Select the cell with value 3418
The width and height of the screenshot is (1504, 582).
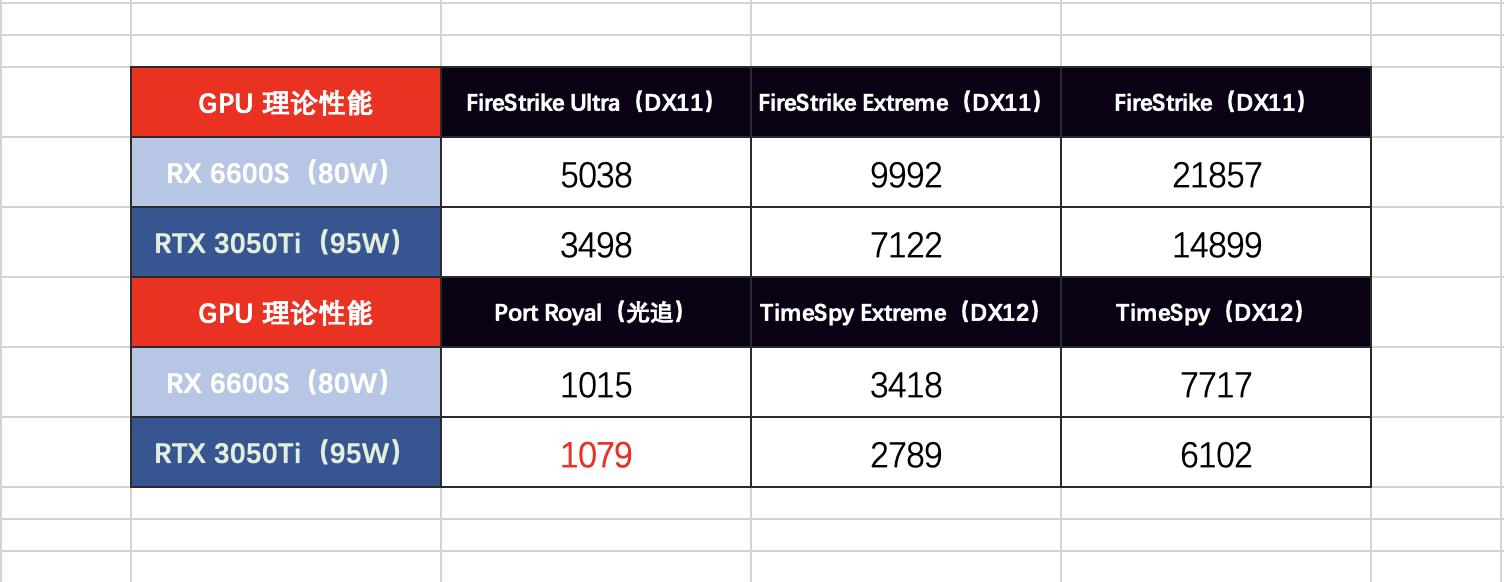pos(905,384)
